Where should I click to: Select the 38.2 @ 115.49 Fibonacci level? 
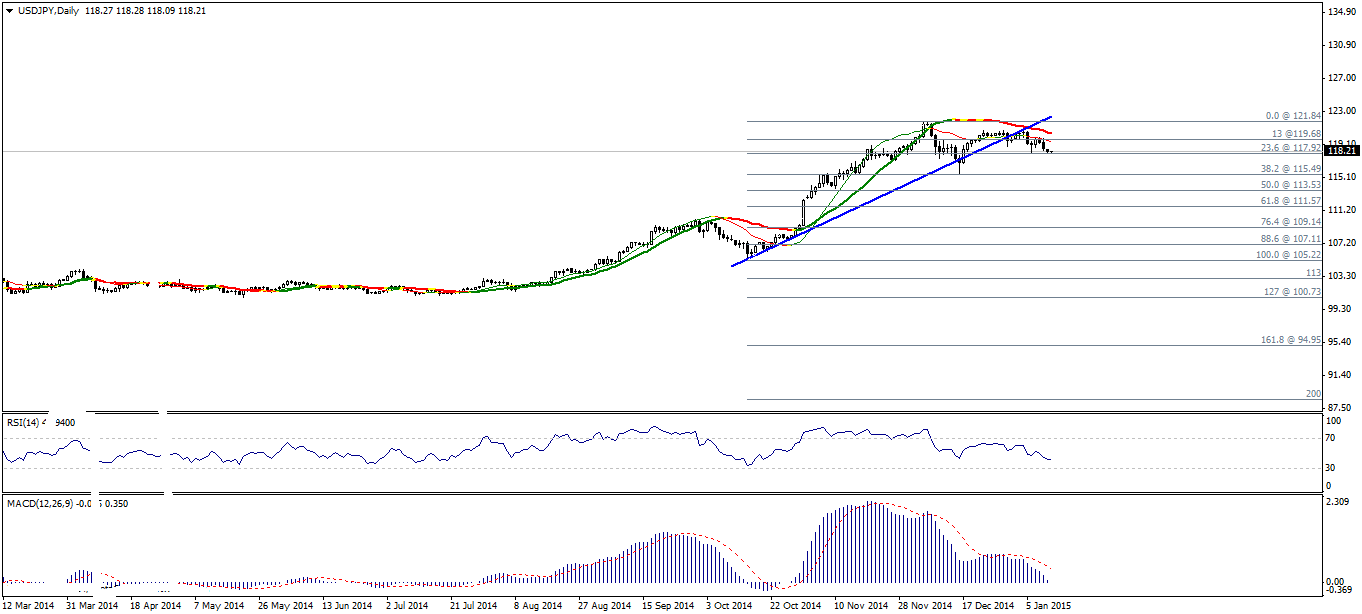pyautogui.click(x=1291, y=169)
